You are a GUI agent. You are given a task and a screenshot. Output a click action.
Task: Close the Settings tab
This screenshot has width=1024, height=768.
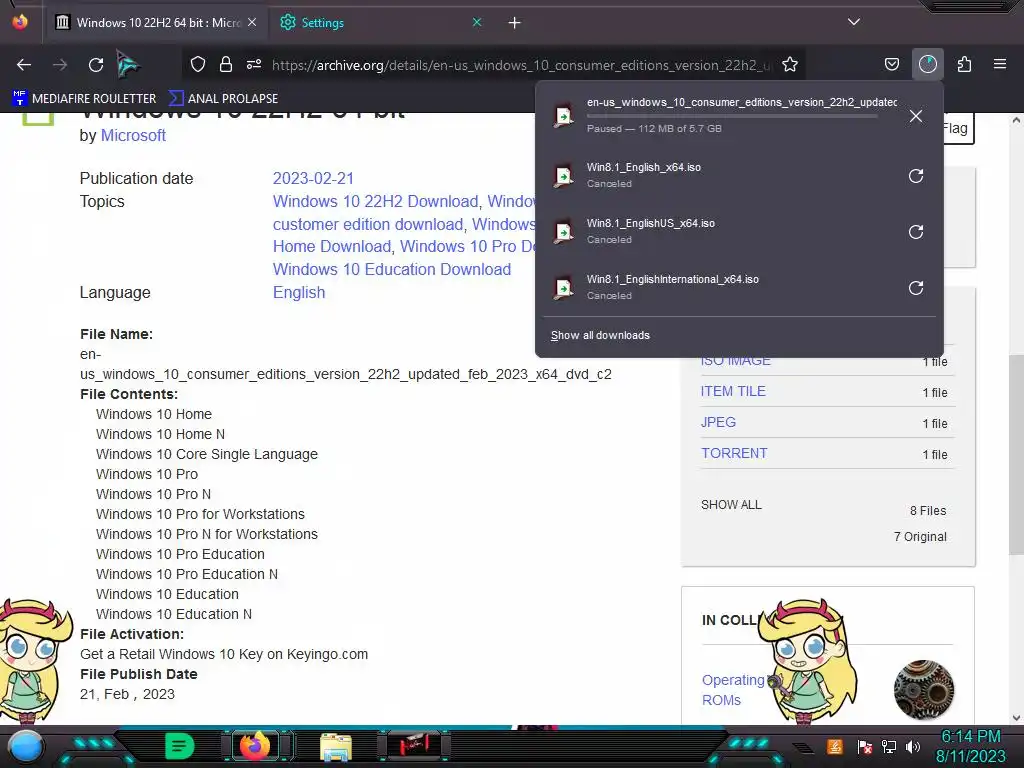[x=477, y=22]
